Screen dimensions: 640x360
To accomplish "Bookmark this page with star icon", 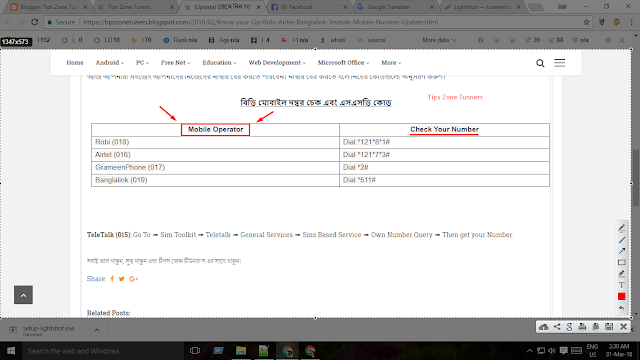I will click(587, 22).
